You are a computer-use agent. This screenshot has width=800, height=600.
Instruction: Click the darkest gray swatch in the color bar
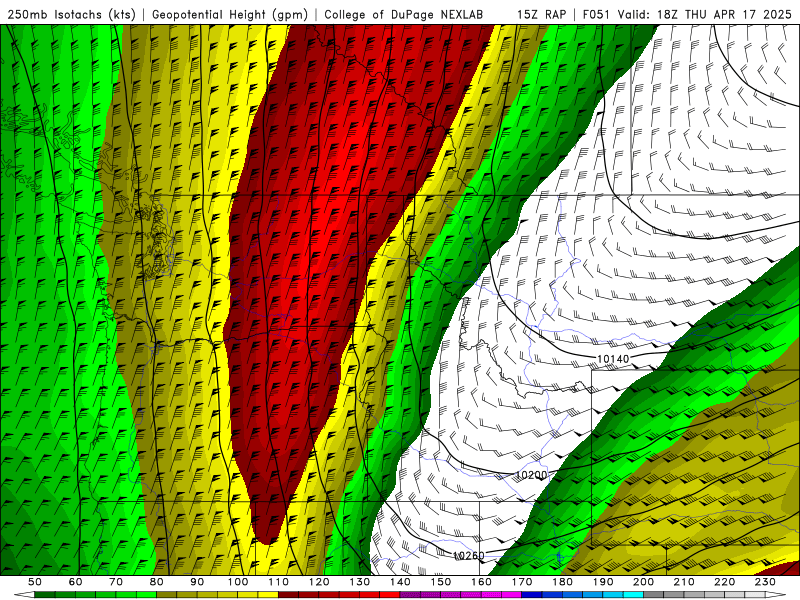(x=654, y=594)
